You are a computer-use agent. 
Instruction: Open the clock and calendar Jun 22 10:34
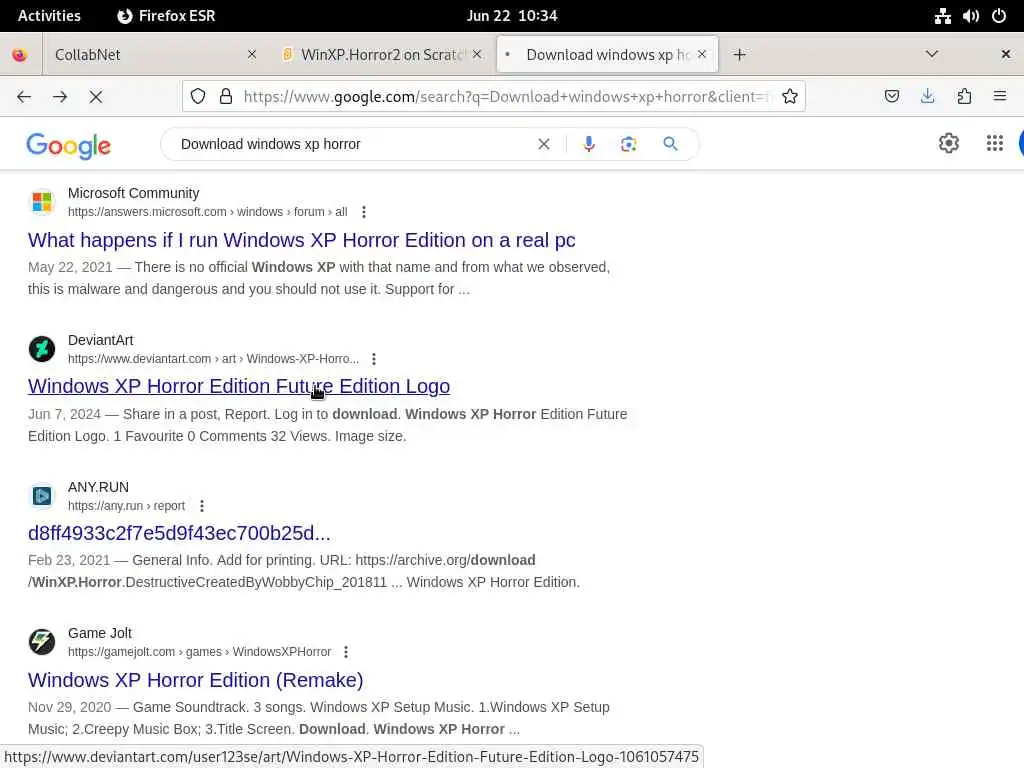coord(512,16)
